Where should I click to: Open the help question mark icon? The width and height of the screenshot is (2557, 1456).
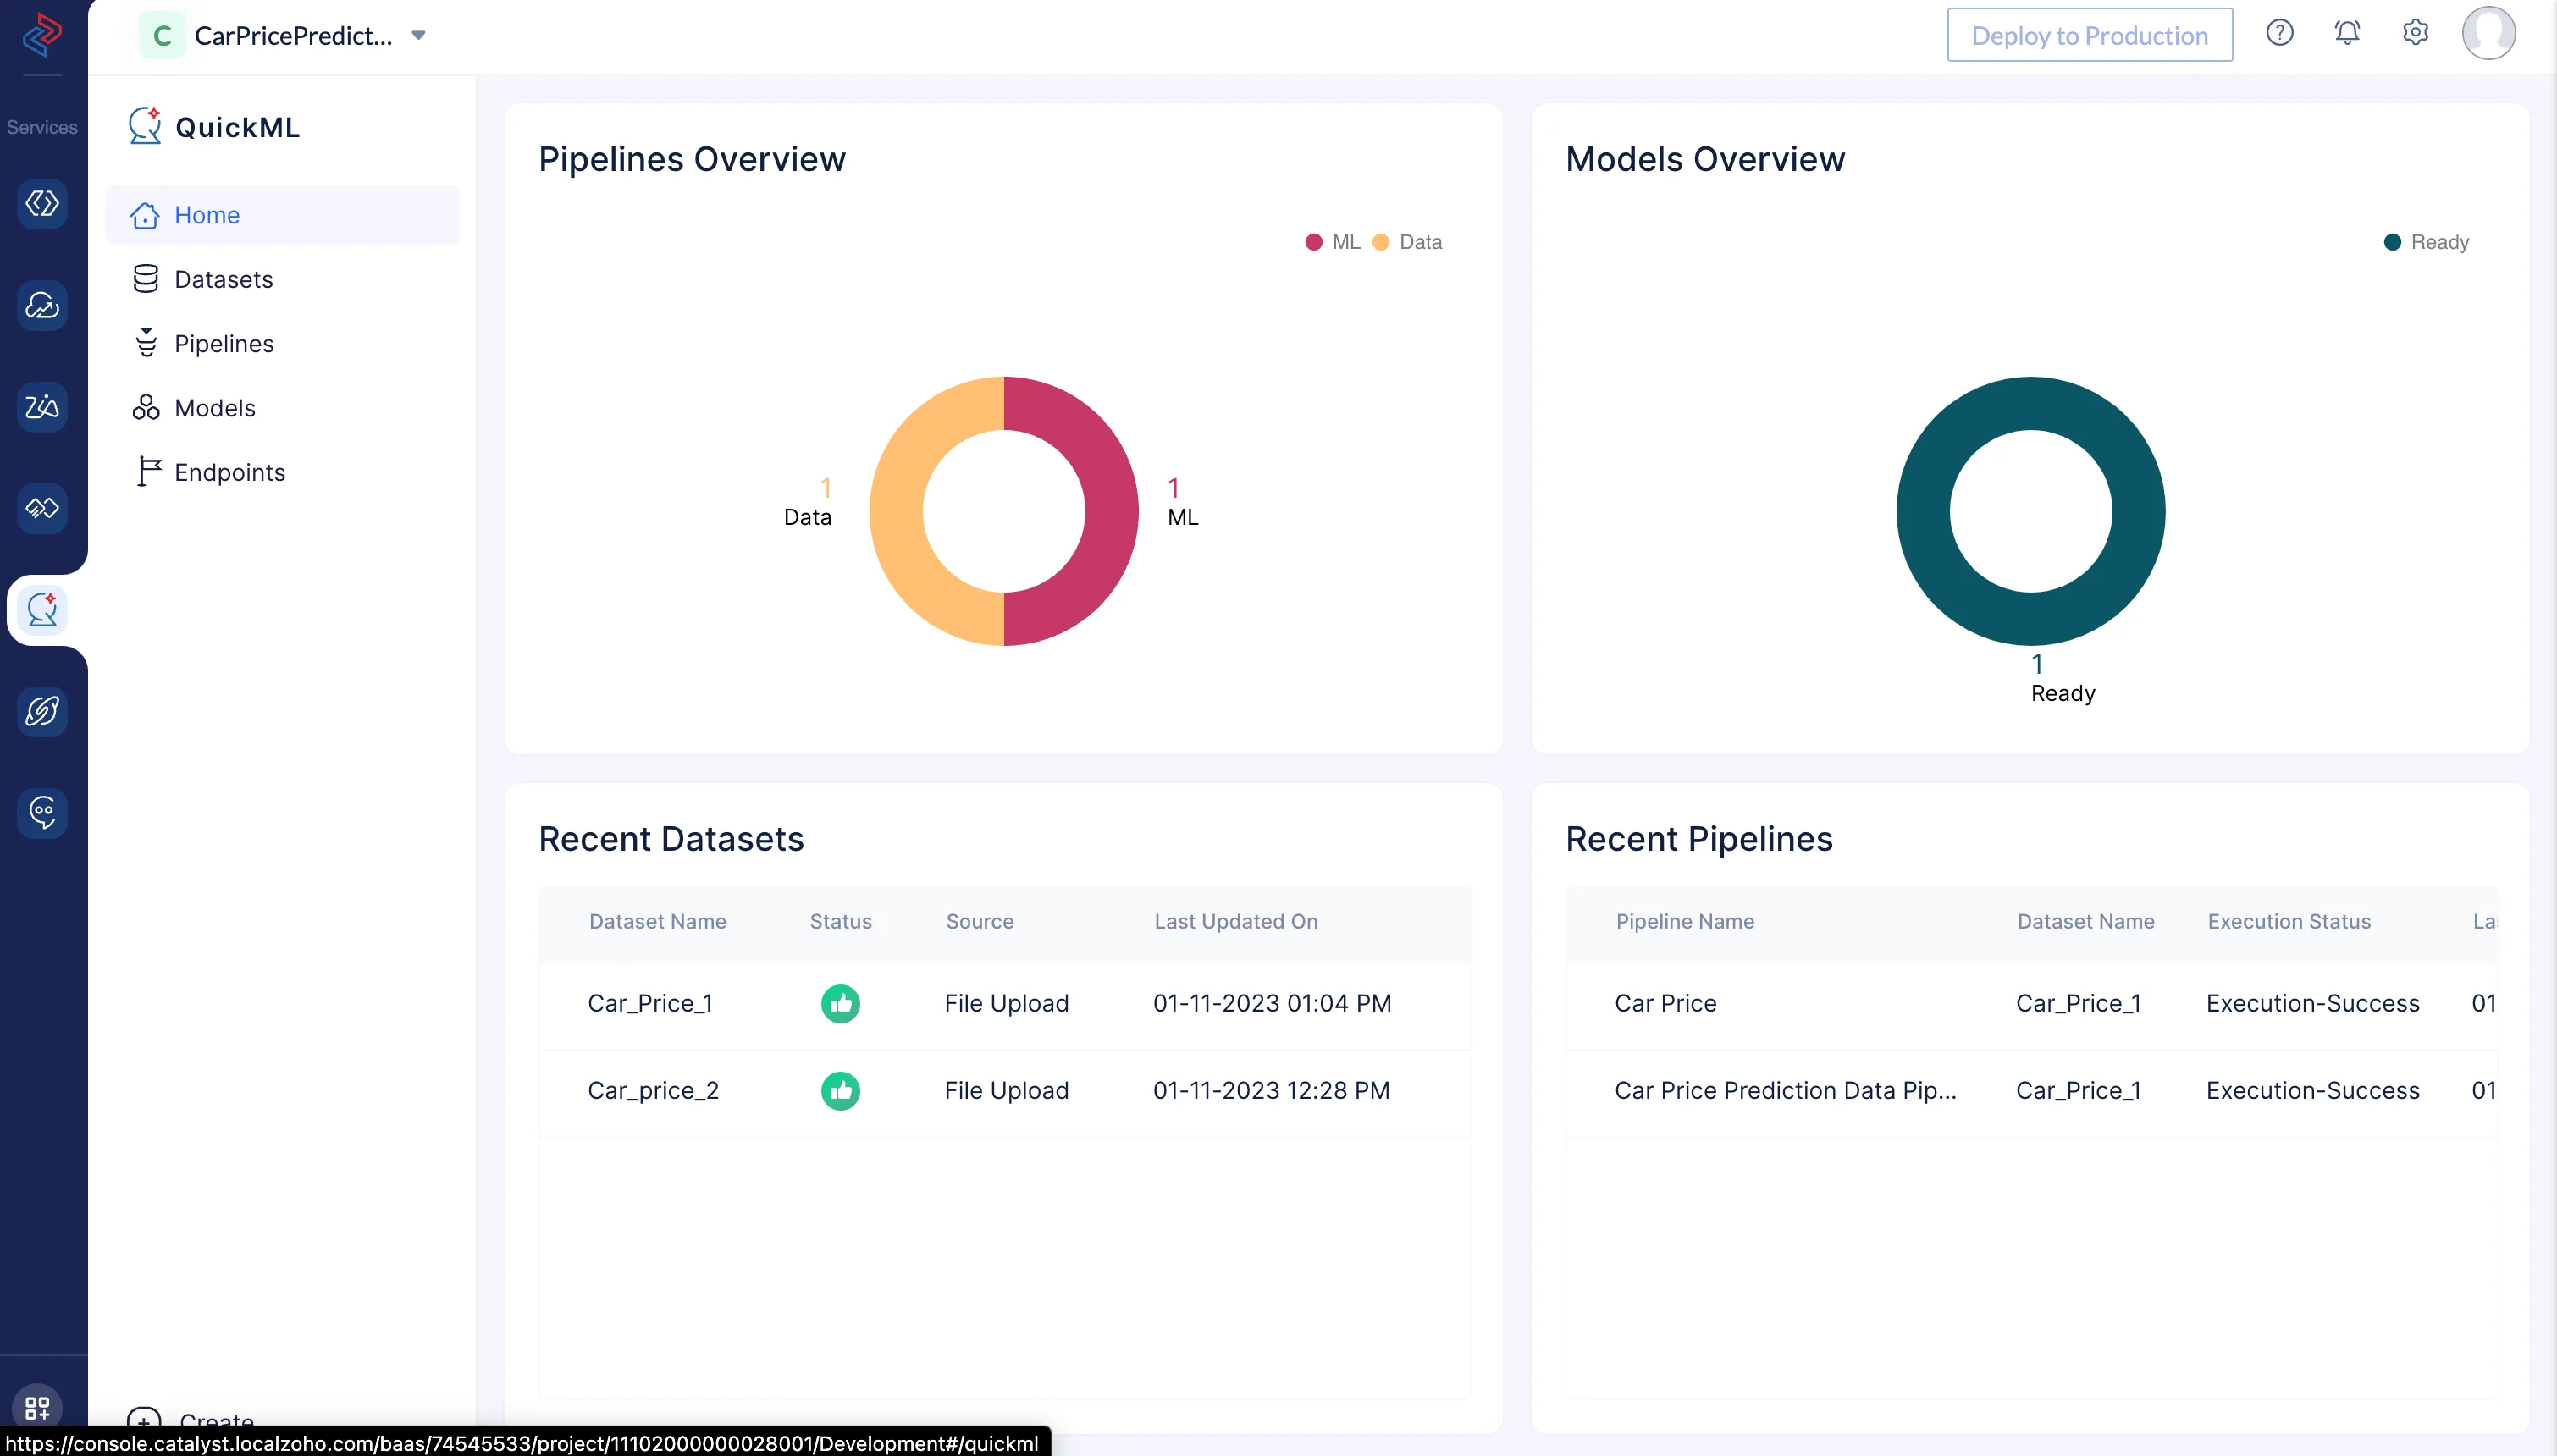(2279, 33)
